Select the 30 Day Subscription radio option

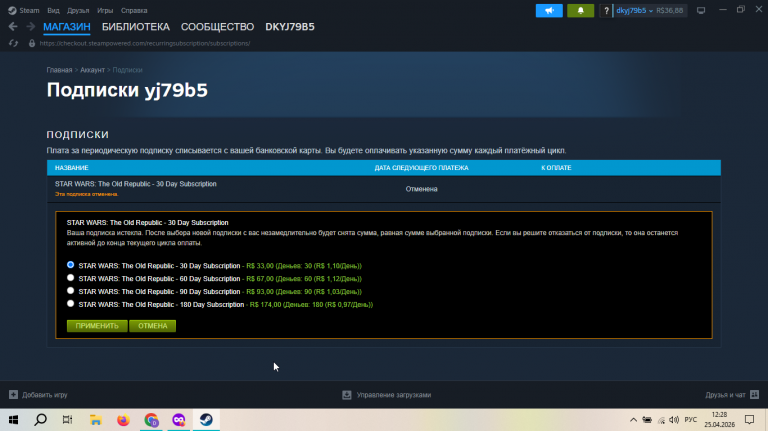click(x=71, y=264)
